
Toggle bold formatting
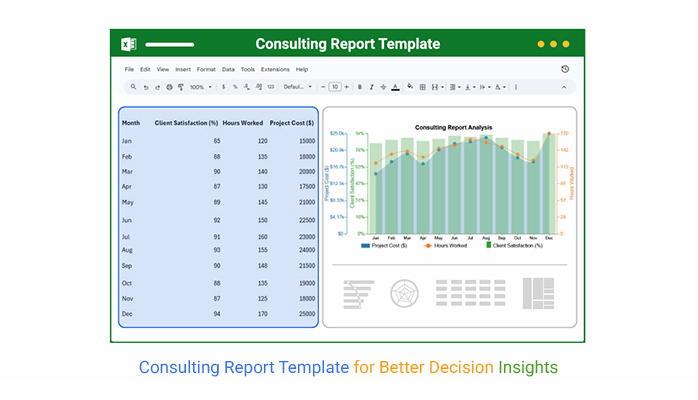360,87
